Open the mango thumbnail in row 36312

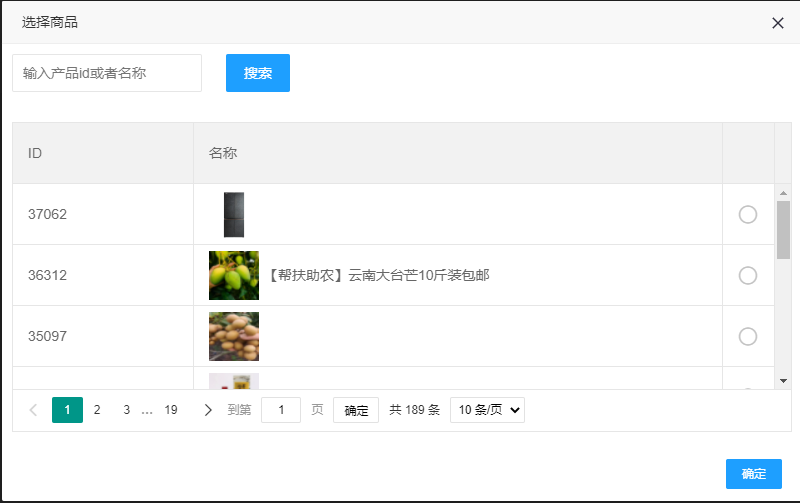click(234, 275)
